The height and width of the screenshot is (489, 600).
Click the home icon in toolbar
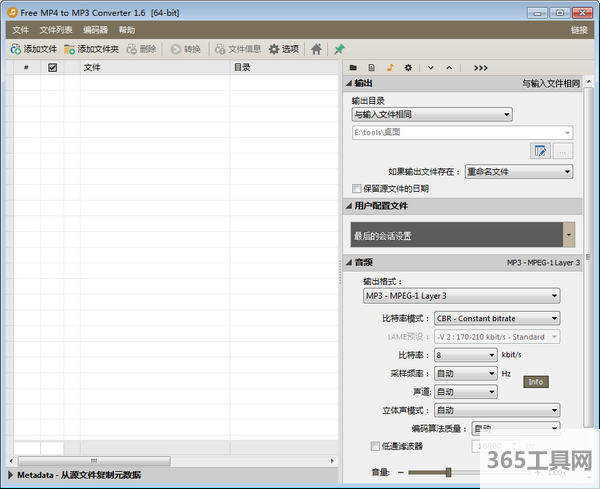coord(316,48)
